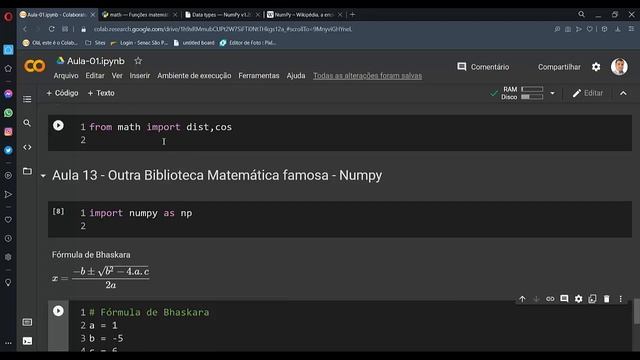The width and height of the screenshot is (640, 360).
Task: Click the Comentário button
Action: [483, 67]
